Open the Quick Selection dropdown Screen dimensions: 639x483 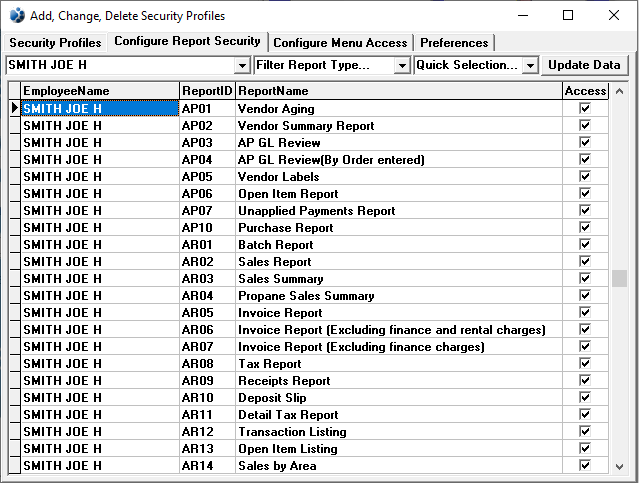tap(530, 65)
